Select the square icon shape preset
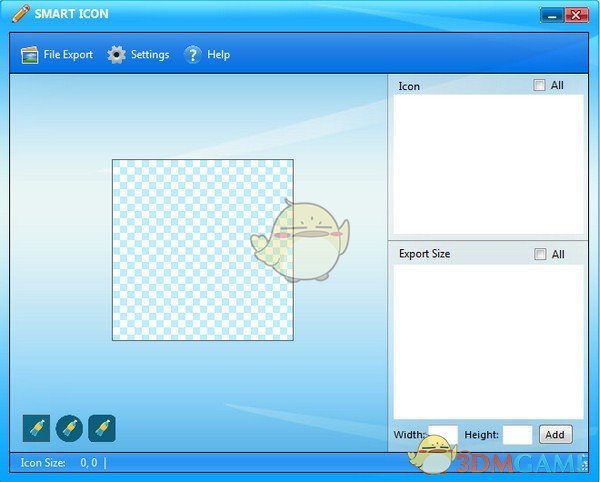Screen dimensions: 600x482 click(36, 428)
